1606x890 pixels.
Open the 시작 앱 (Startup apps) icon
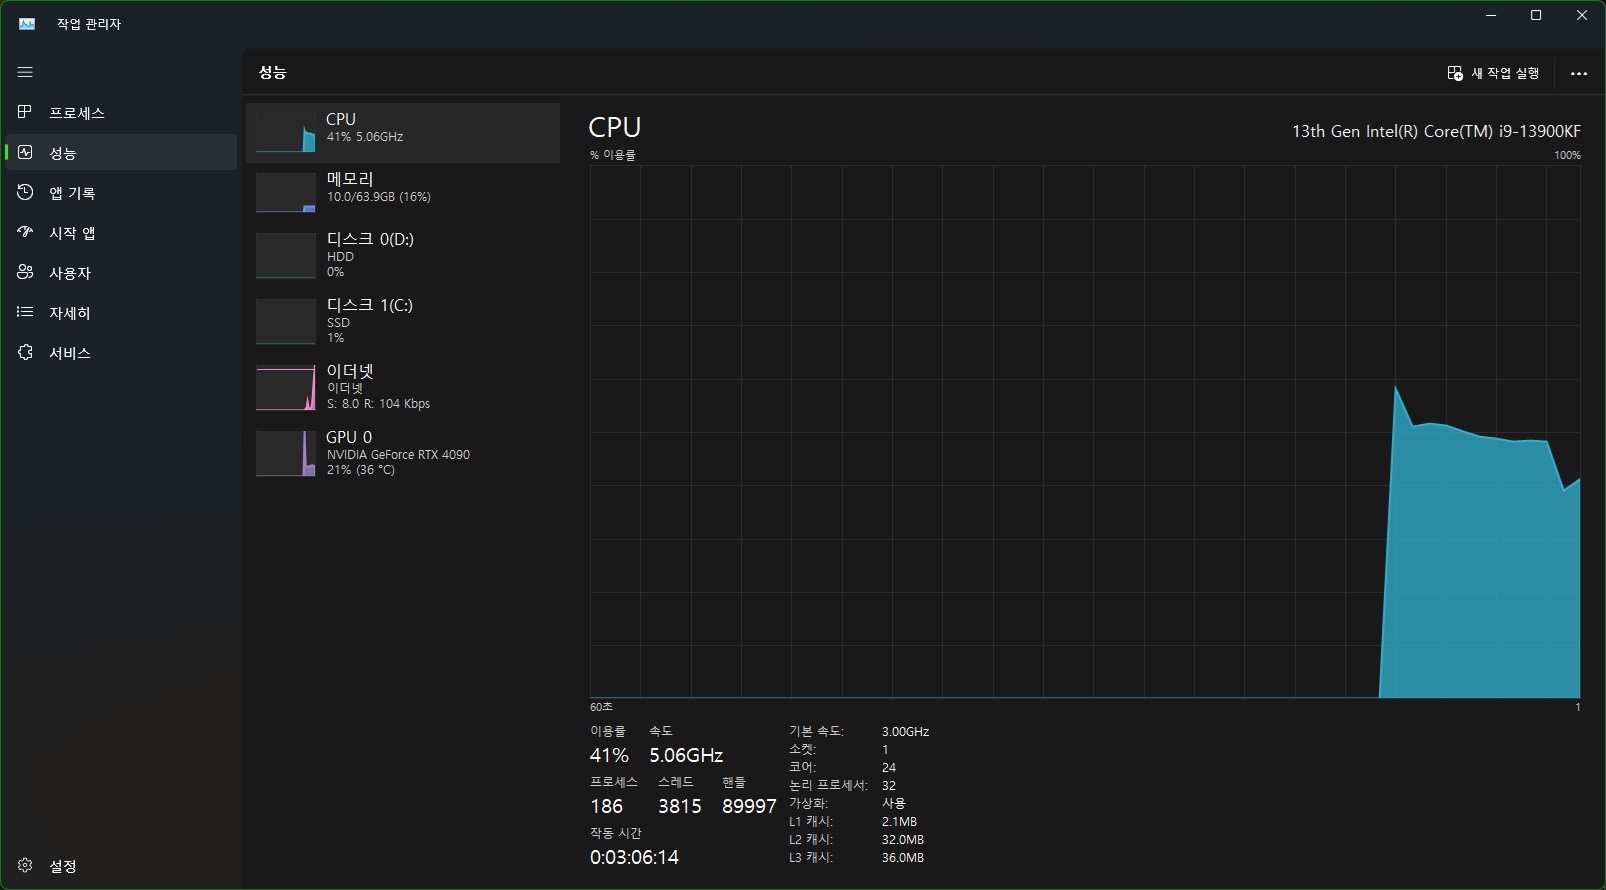[25, 232]
